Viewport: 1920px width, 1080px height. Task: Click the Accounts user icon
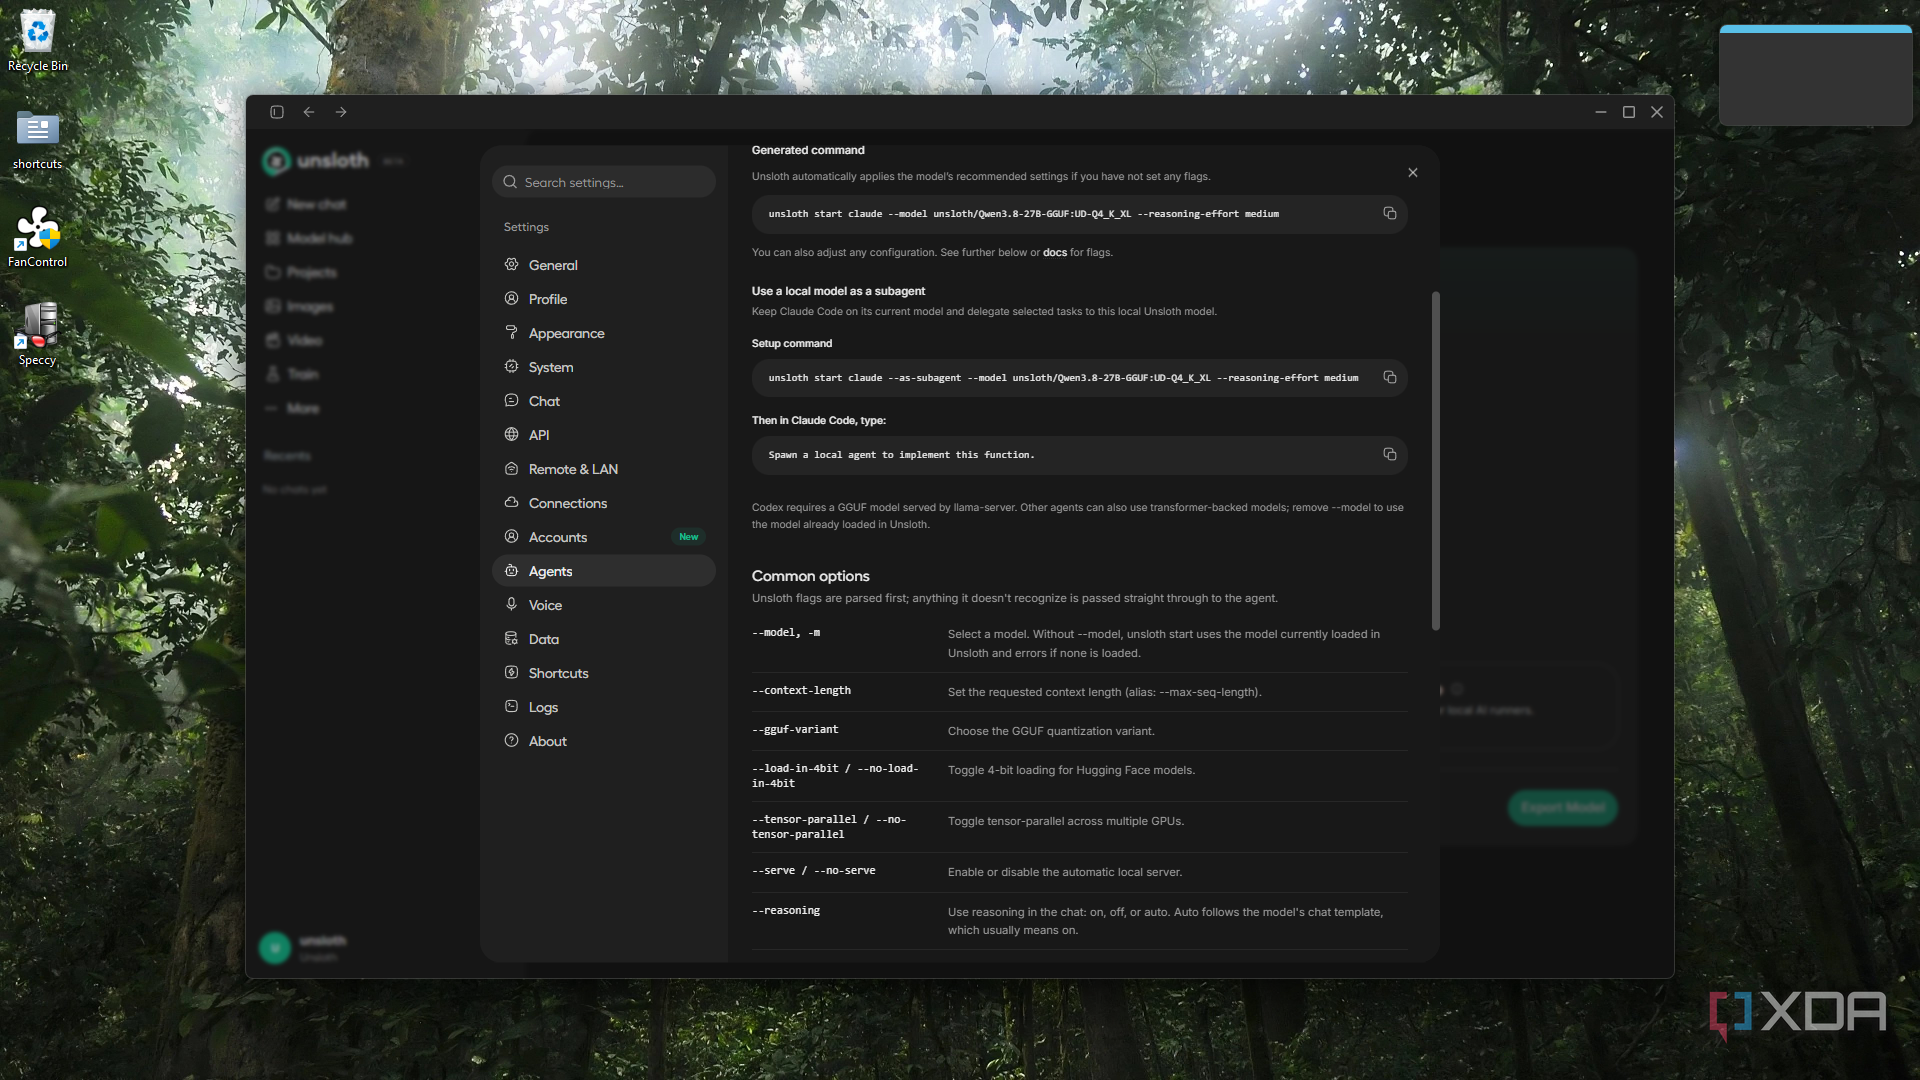511,536
